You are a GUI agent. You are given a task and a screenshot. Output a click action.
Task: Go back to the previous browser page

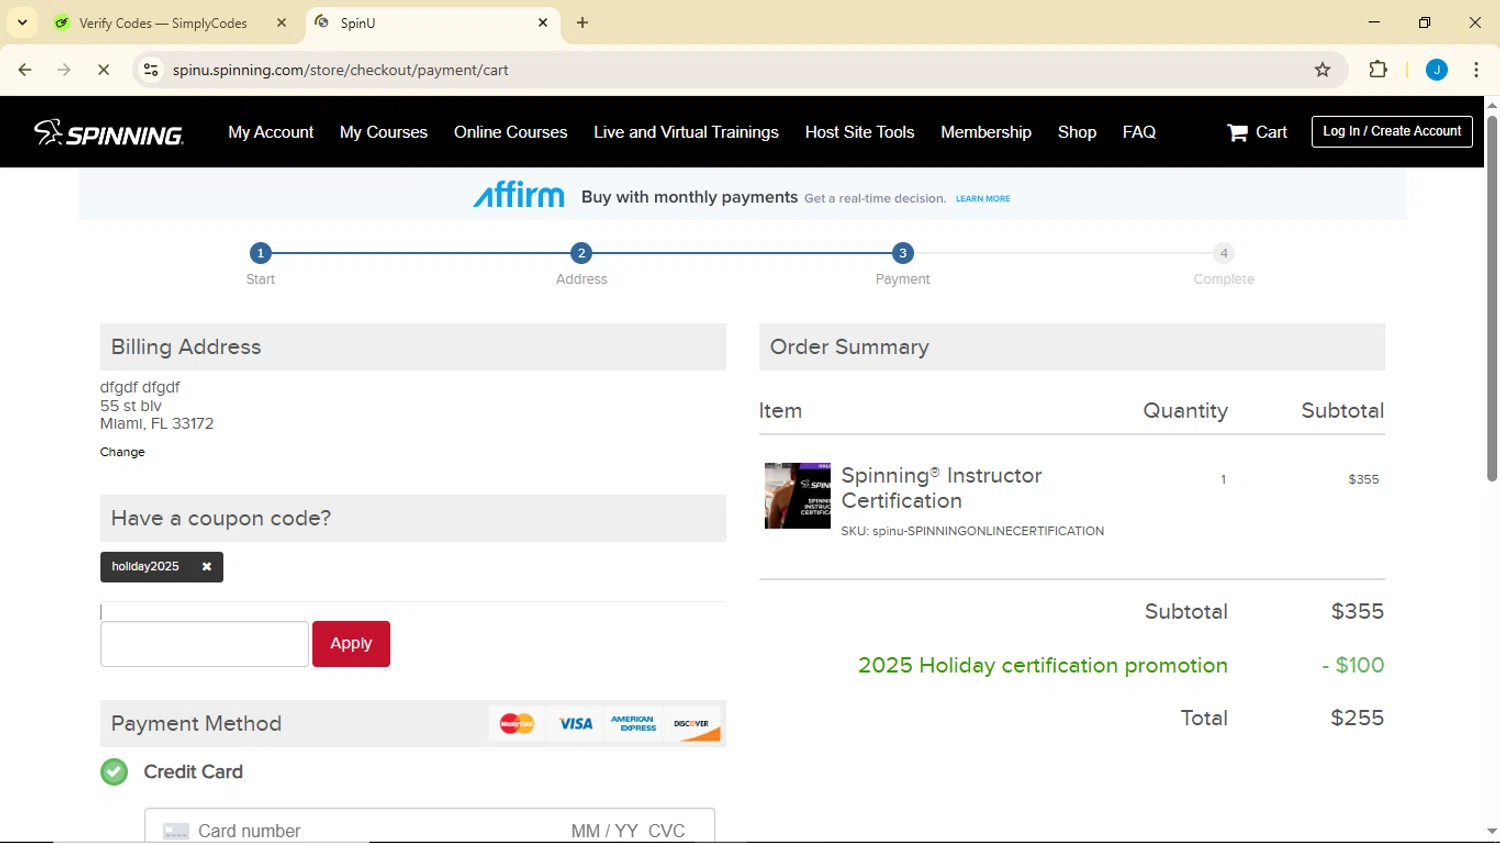(x=25, y=70)
